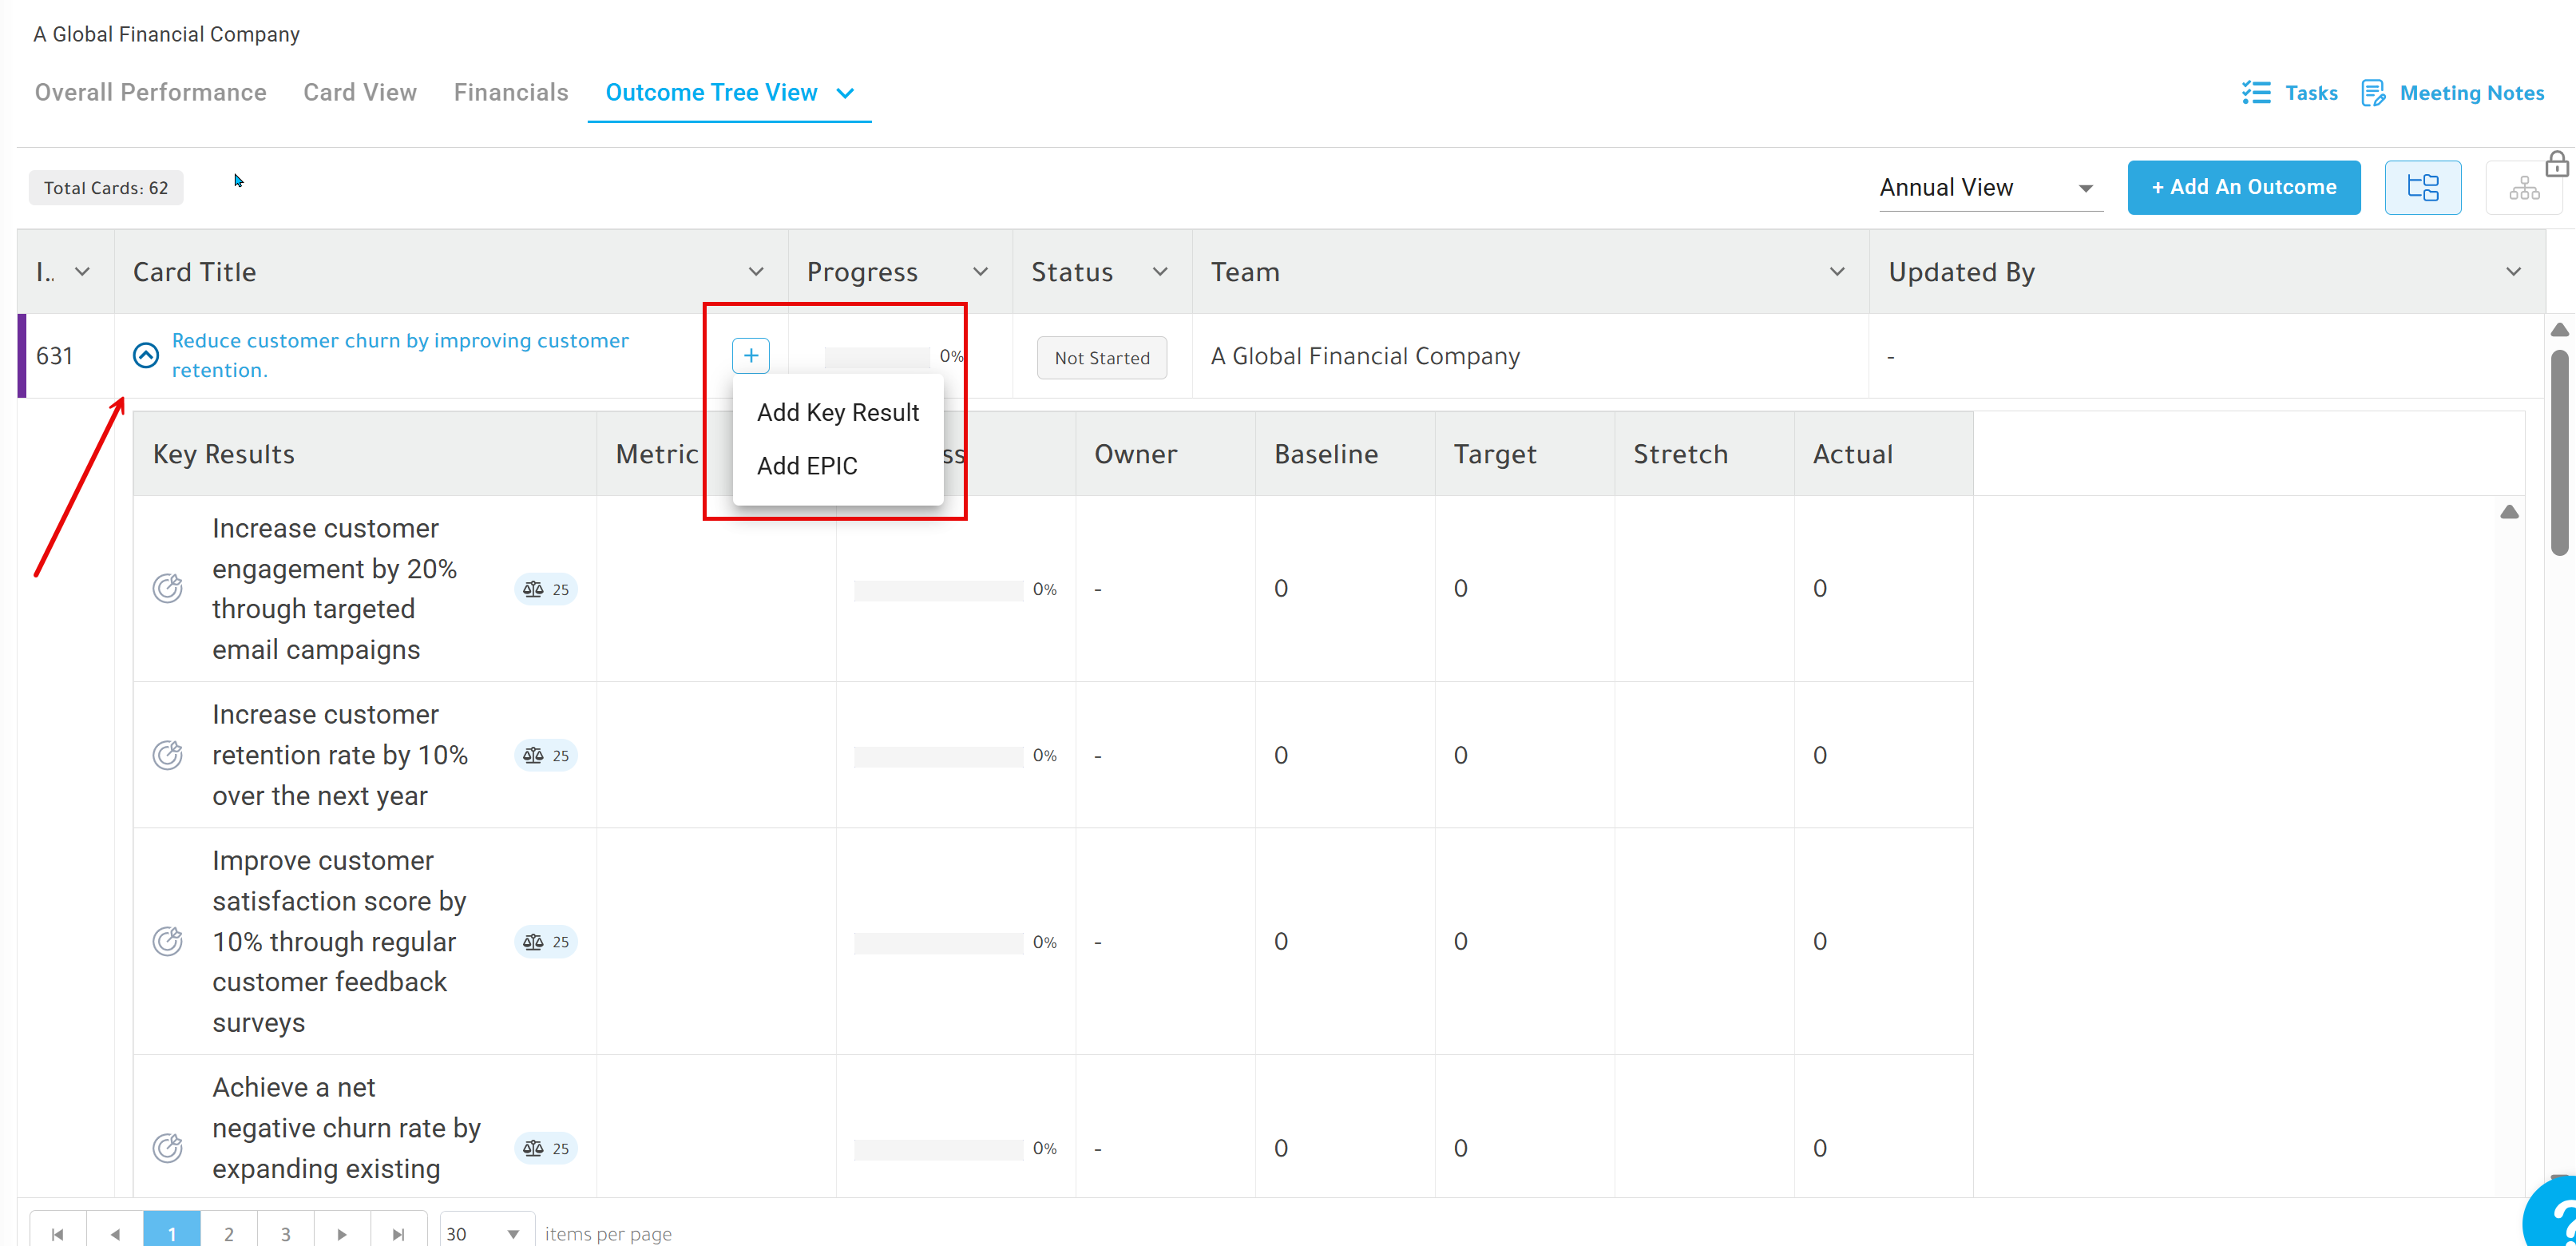The width and height of the screenshot is (2576, 1246).
Task: Open the Progress column menu chevron
Action: point(980,272)
